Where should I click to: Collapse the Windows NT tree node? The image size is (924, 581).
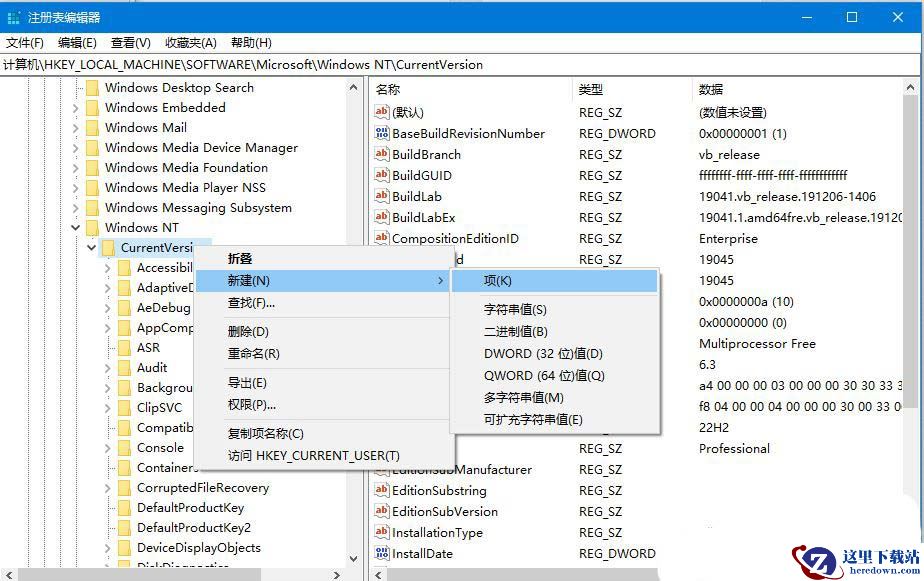75,227
